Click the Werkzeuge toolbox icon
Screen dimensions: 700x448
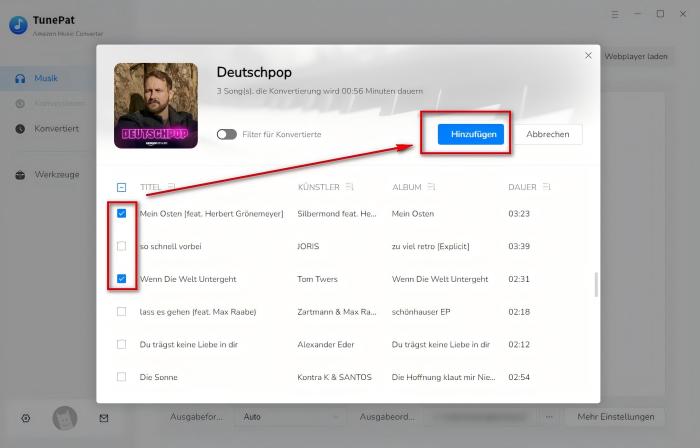tap(20, 175)
